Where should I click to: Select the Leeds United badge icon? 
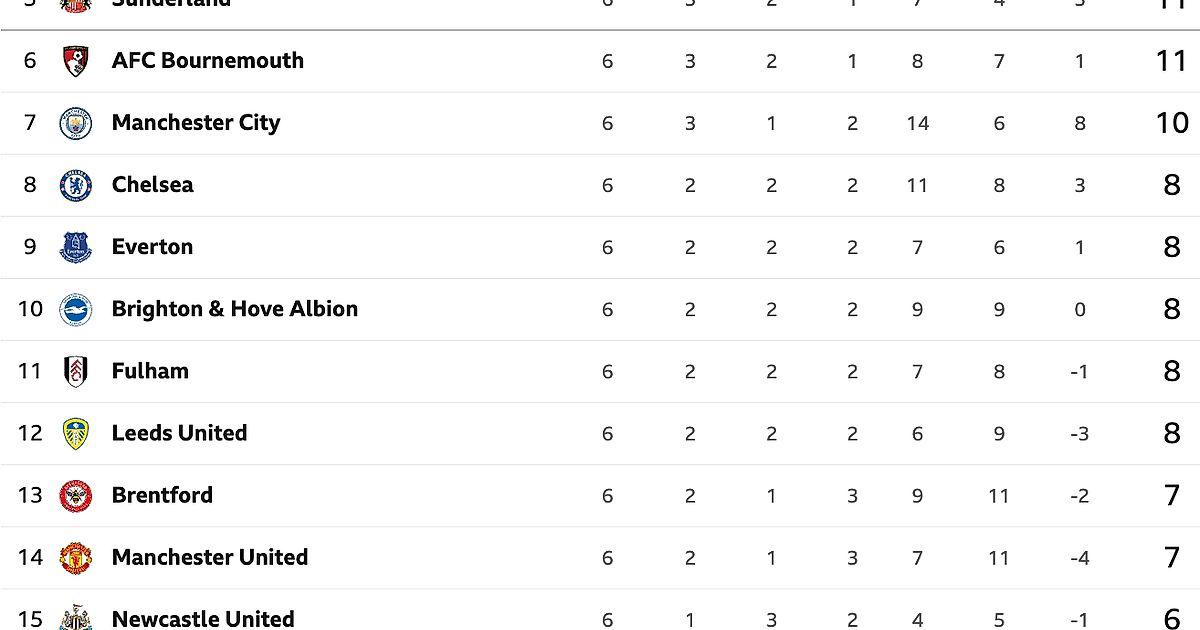pos(76,433)
